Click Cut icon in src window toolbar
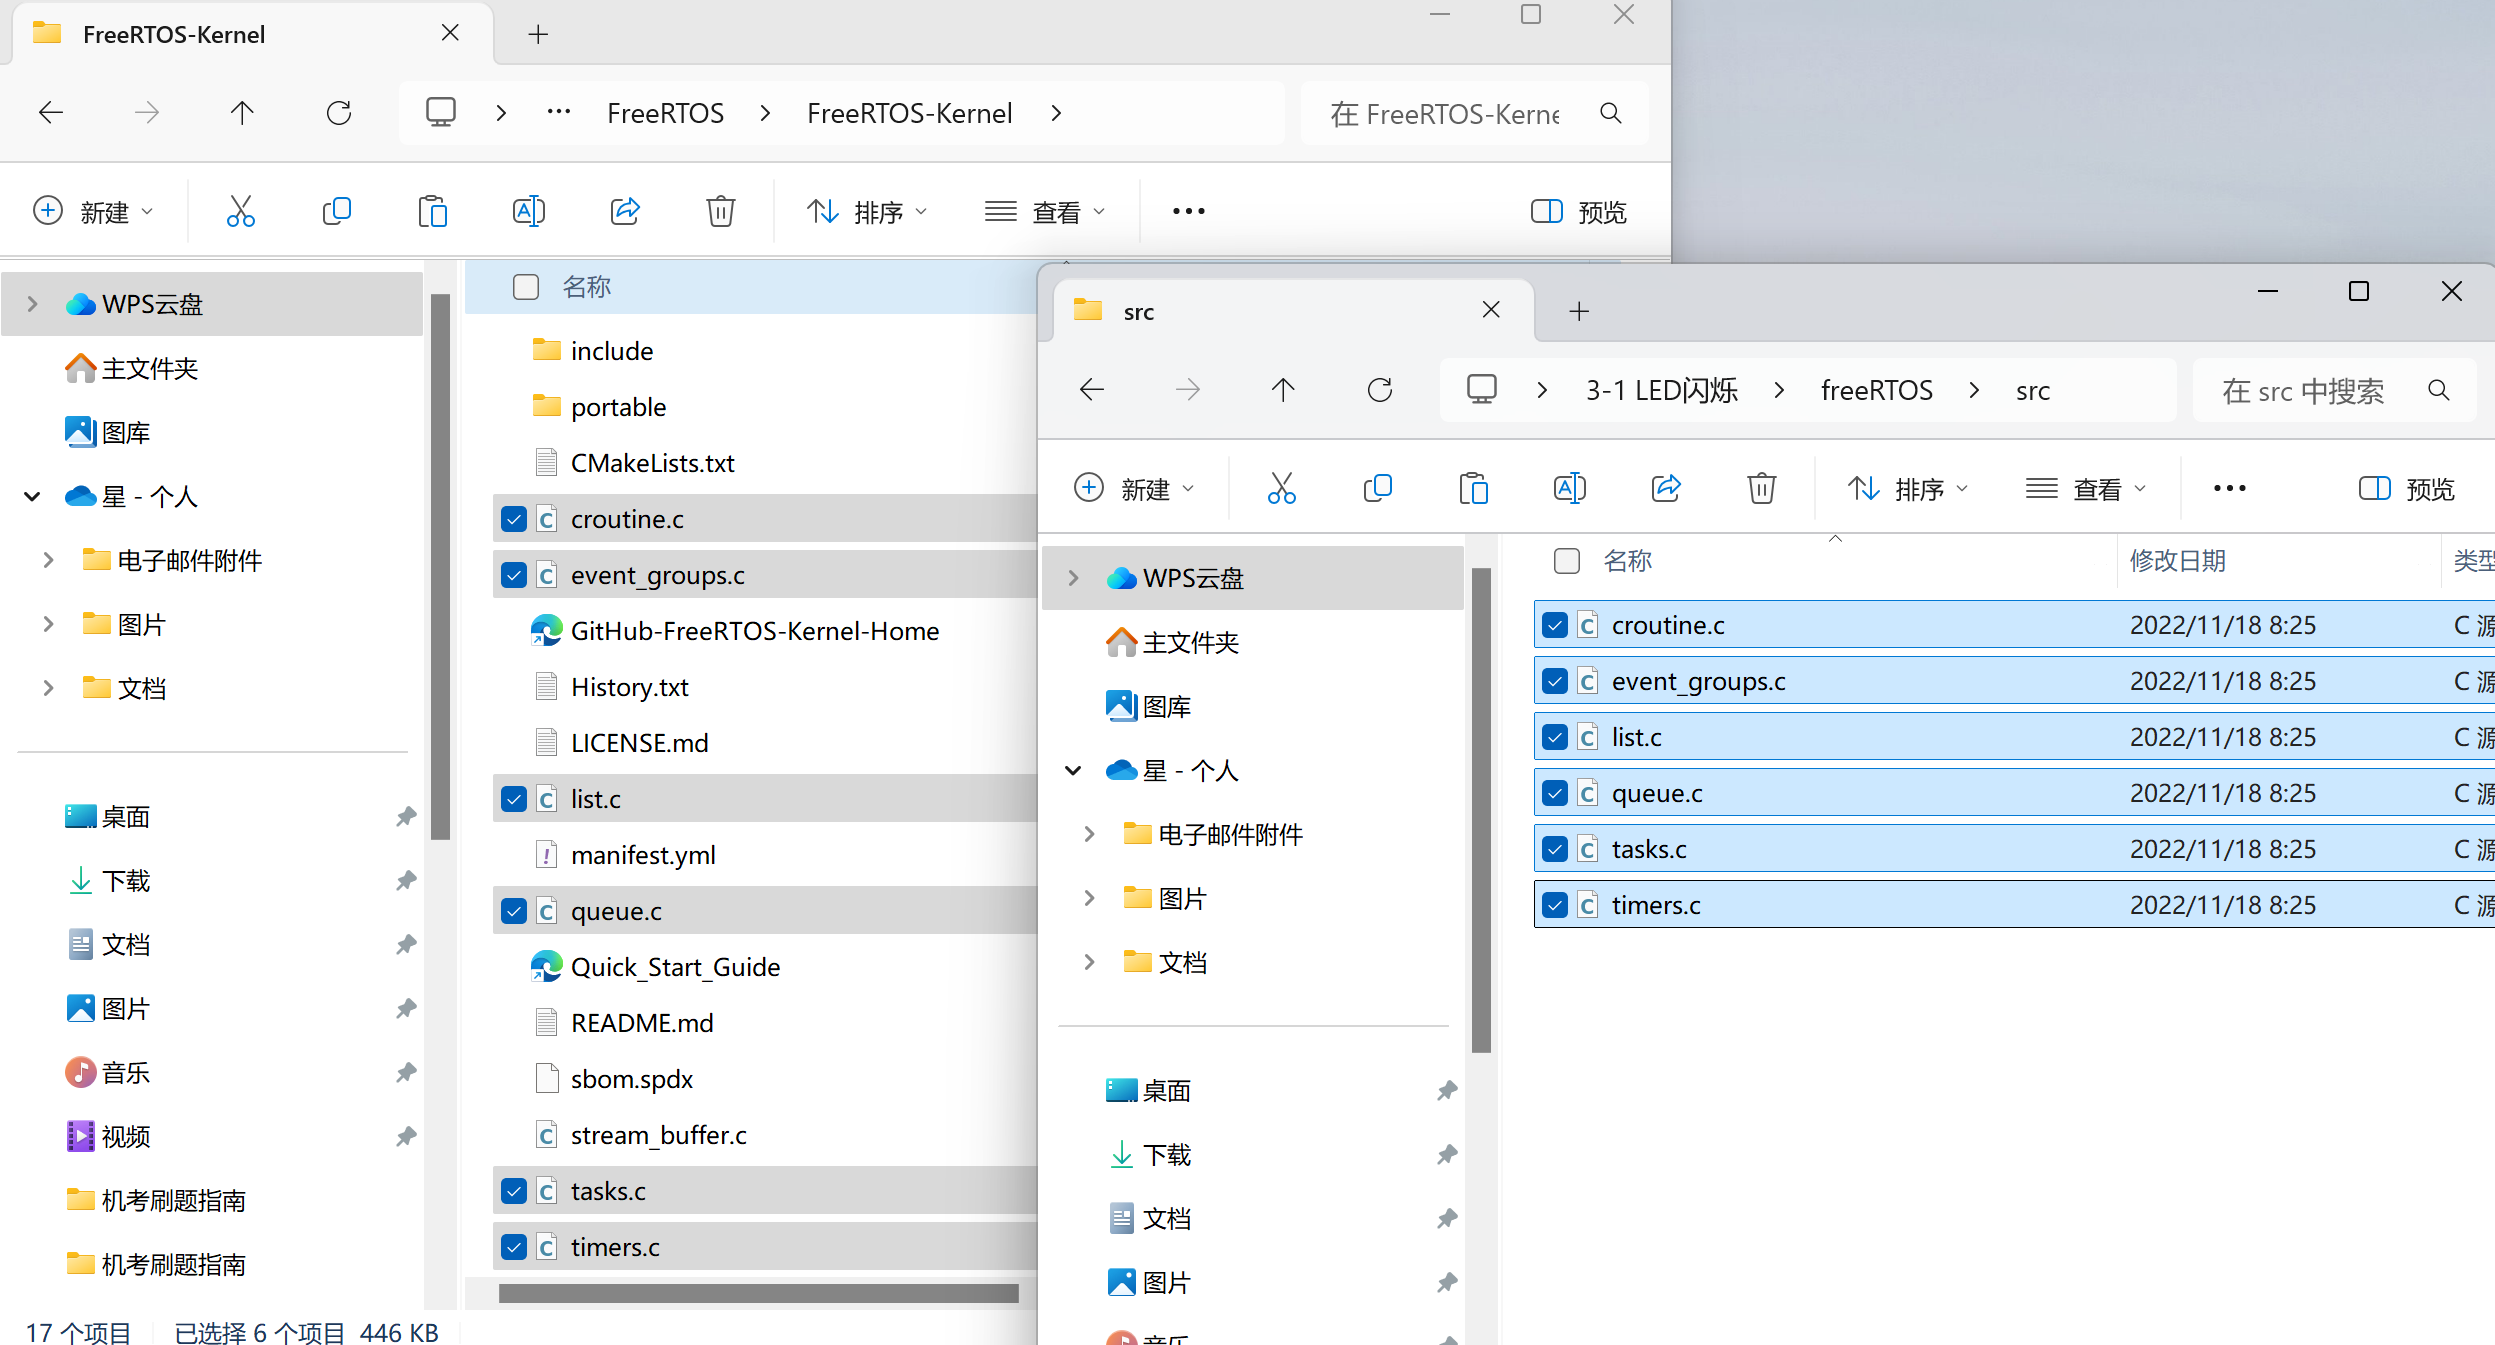 [x=1281, y=488]
